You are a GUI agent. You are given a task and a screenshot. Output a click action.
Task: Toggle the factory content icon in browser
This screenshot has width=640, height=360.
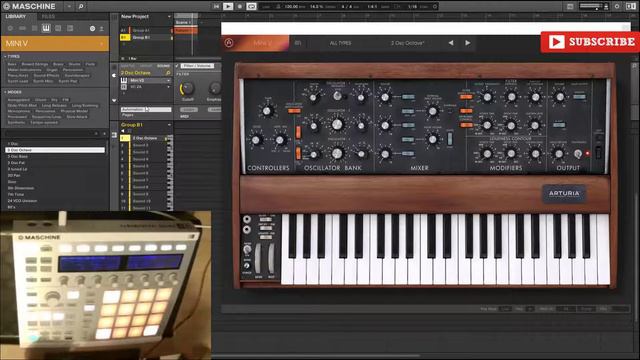click(x=92, y=29)
